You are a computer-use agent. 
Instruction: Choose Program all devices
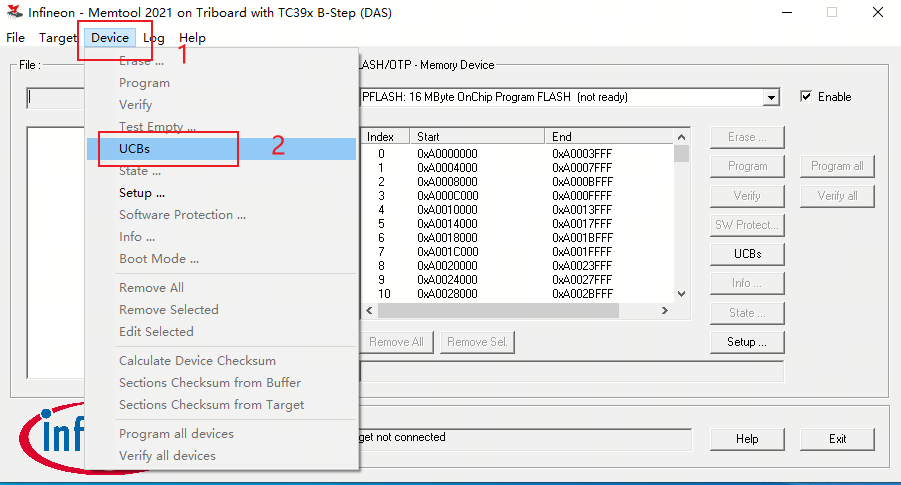coord(221,433)
